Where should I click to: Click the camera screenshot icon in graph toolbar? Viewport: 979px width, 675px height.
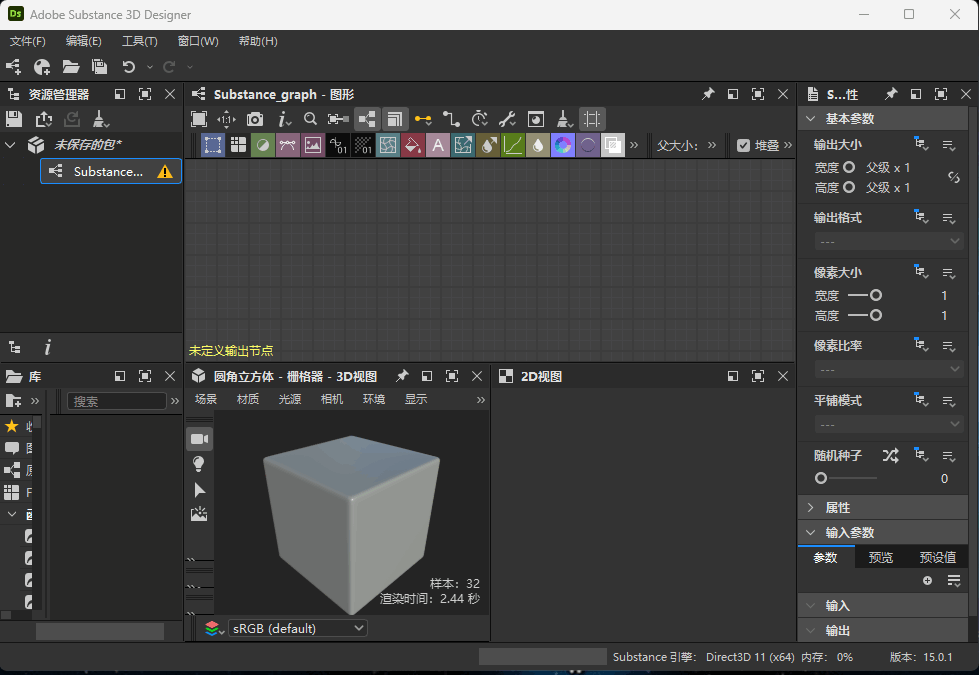(255, 119)
